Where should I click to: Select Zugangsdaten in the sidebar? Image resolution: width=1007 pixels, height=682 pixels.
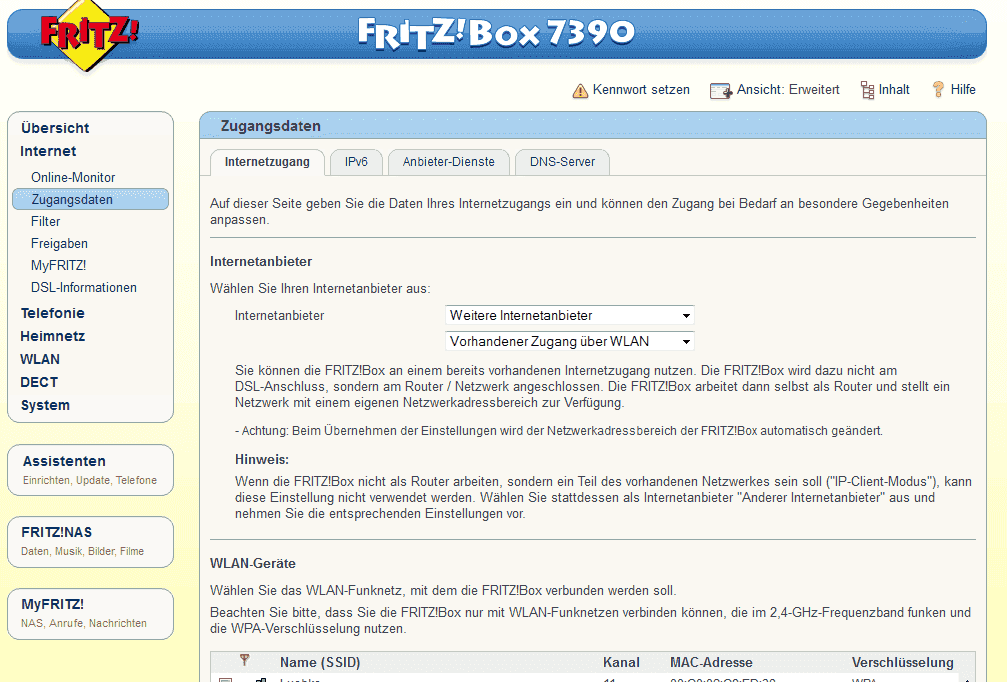tap(91, 199)
